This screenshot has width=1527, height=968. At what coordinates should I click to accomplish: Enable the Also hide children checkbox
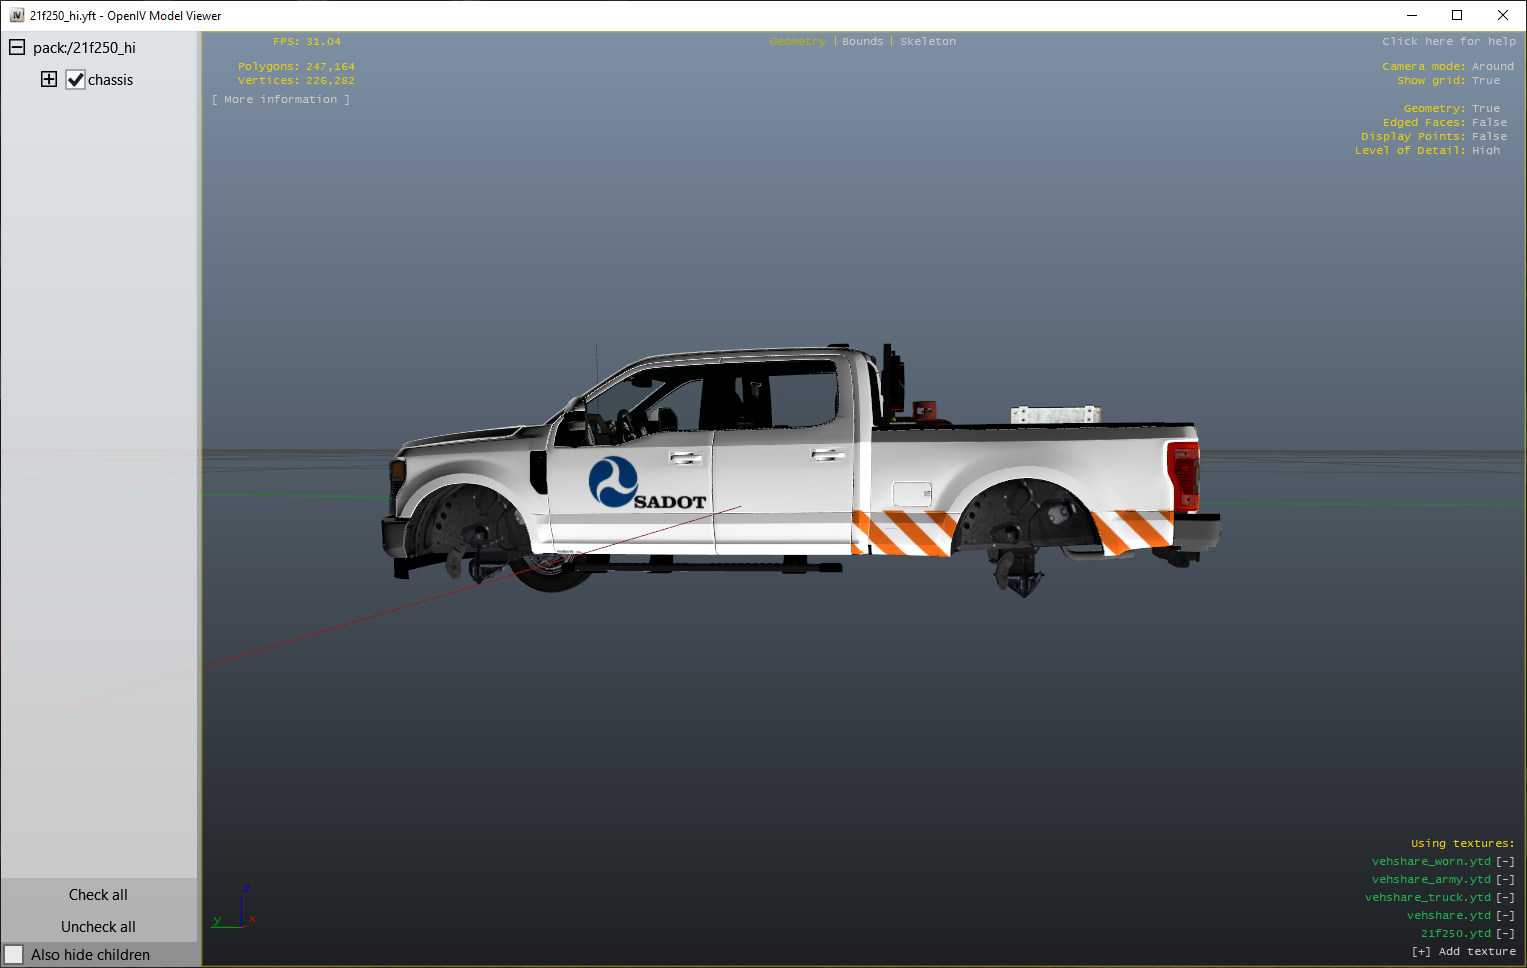pos(14,955)
